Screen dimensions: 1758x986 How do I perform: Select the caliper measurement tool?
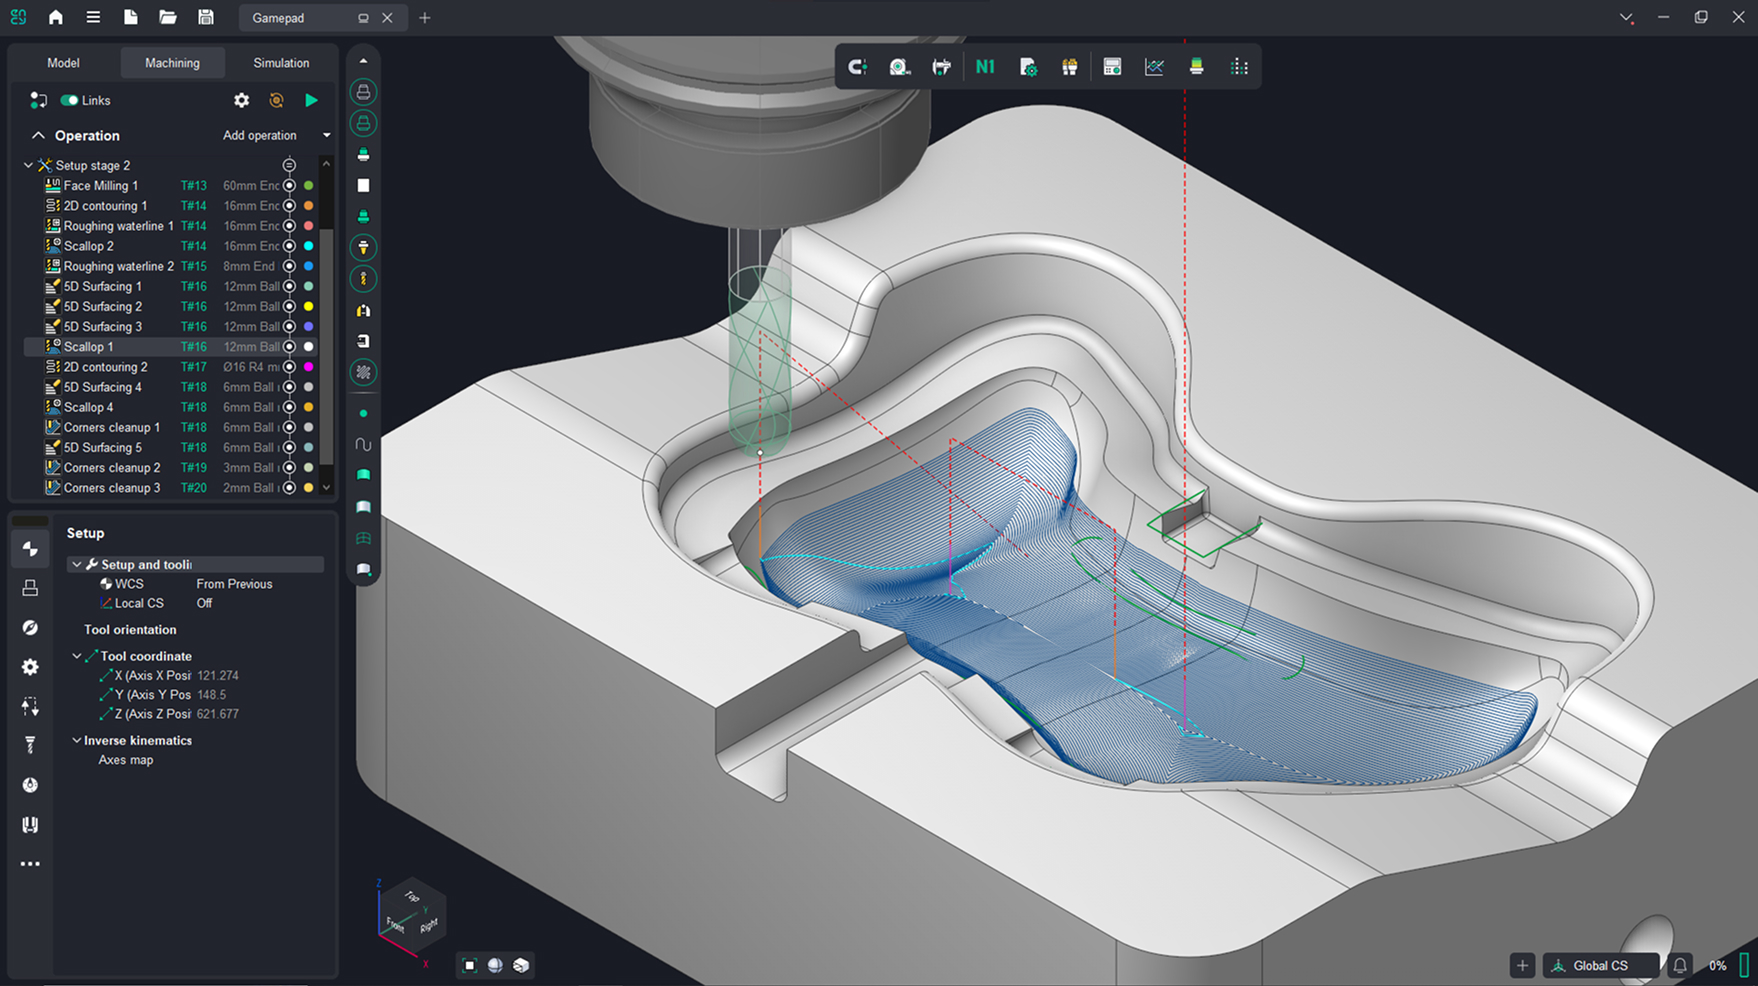[x=942, y=67]
